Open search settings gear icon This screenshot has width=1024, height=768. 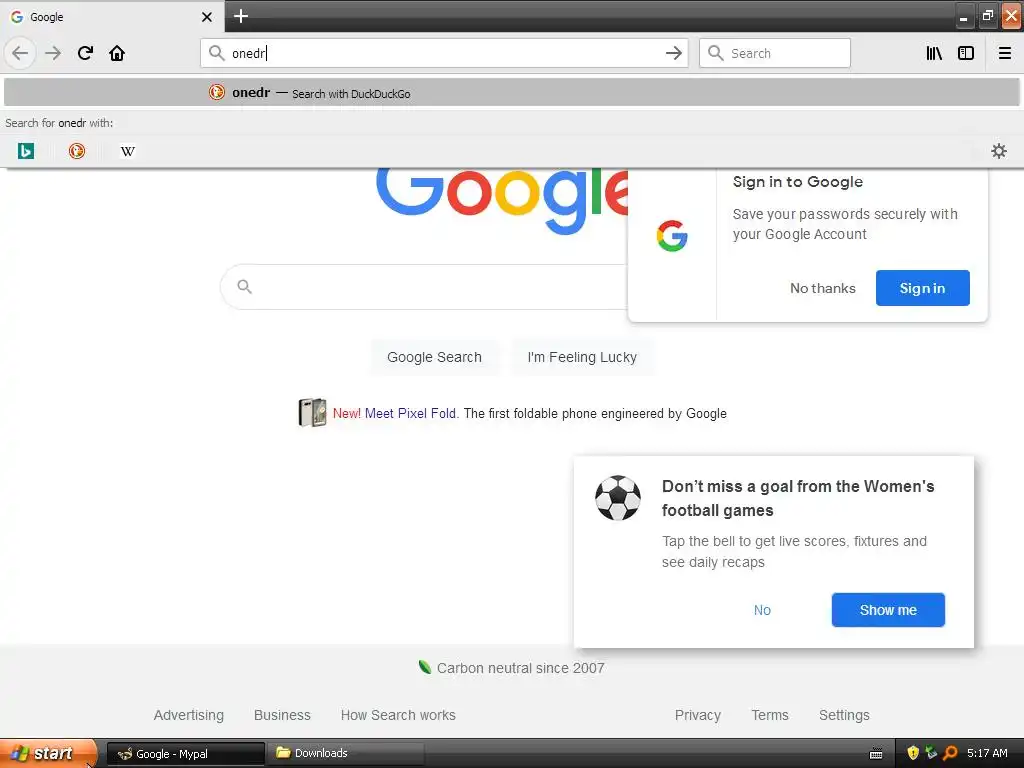point(999,151)
